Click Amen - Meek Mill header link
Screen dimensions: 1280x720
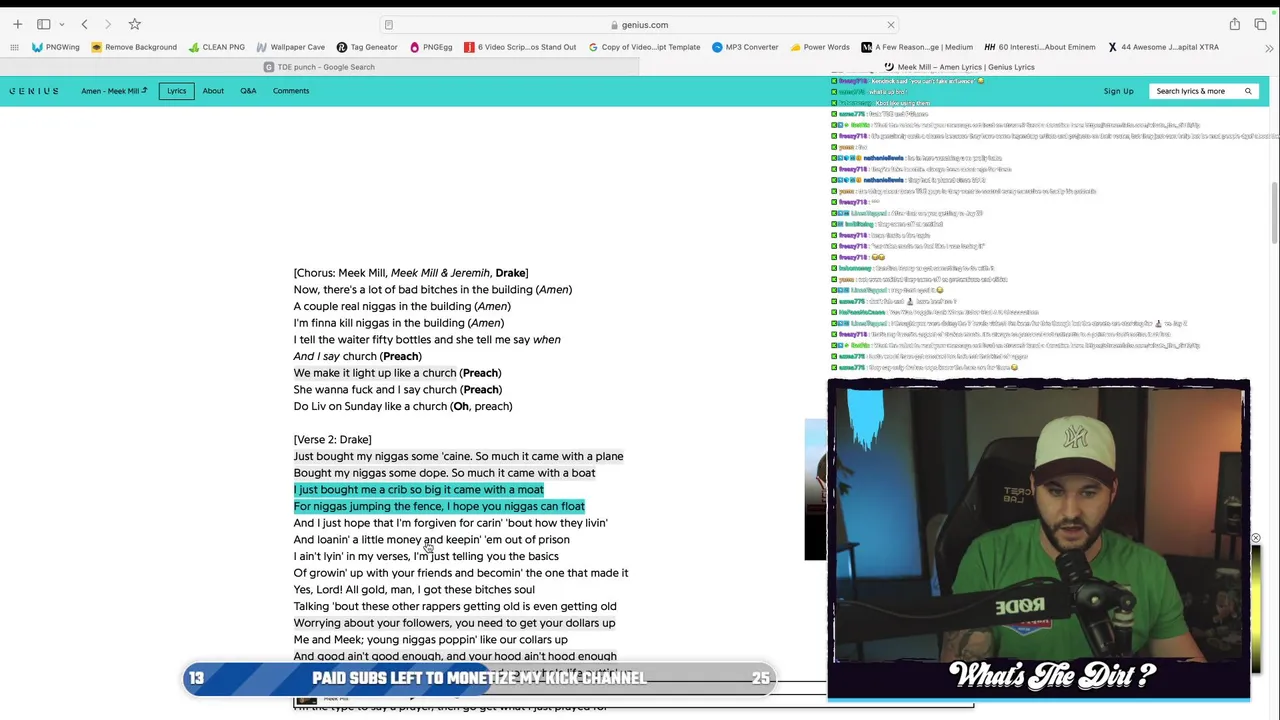pos(114,91)
